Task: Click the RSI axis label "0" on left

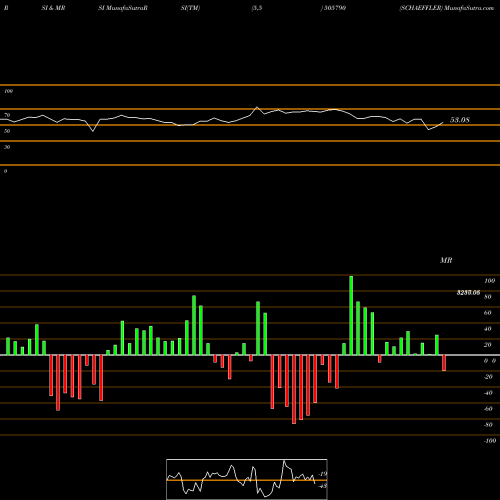Action: (x=5, y=171)
